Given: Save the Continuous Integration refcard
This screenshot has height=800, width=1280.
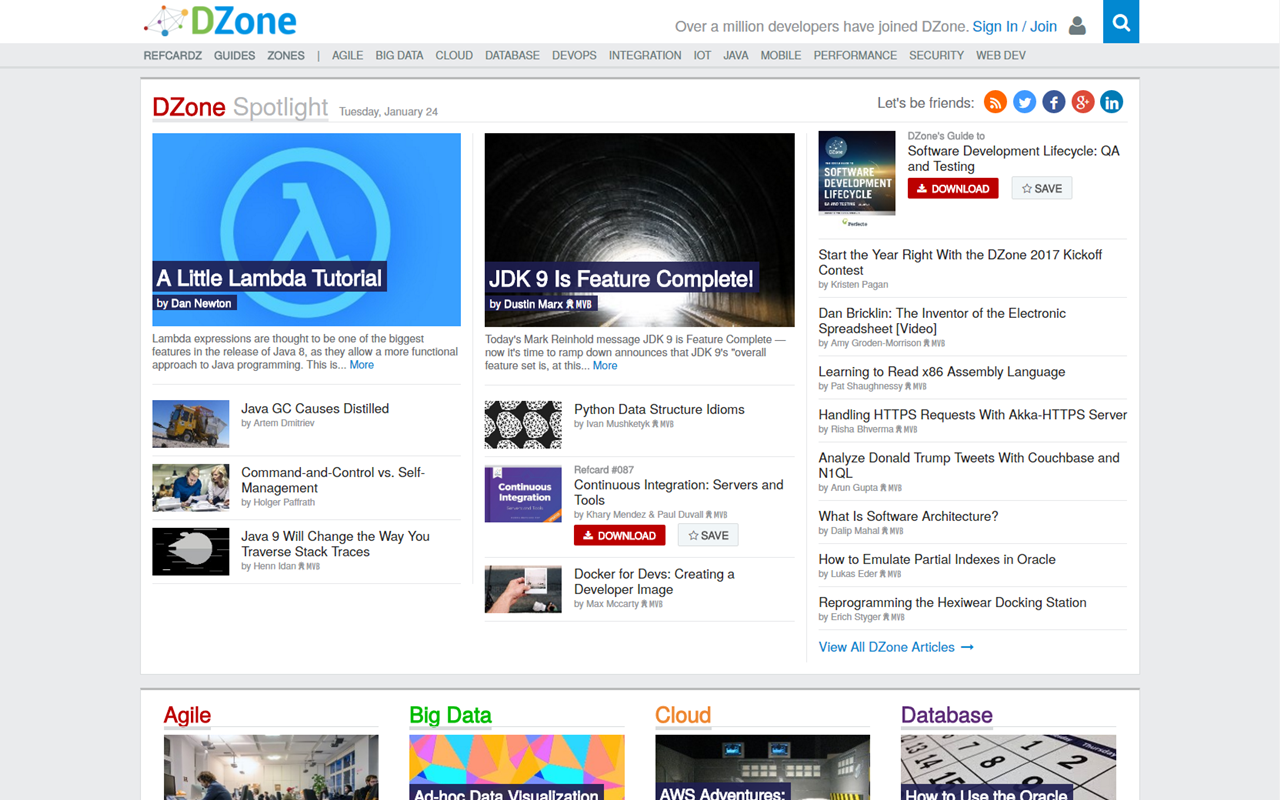Looking at the screenshot, I should coord(708,536).
